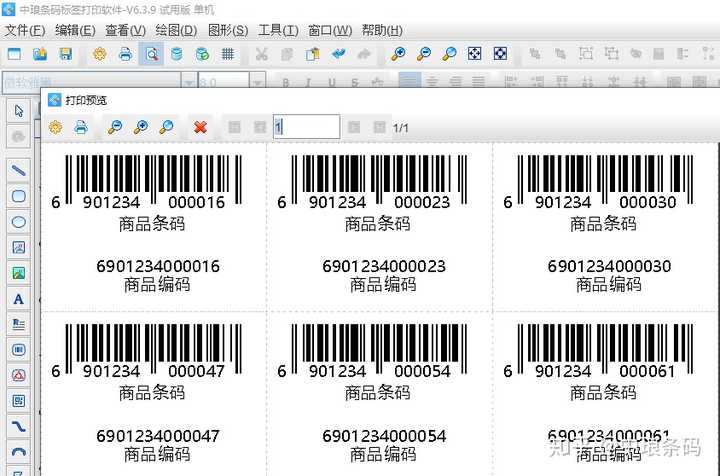Click the cut scissors icon
This screenshot has height=476, width=720.
pos(262,54)
